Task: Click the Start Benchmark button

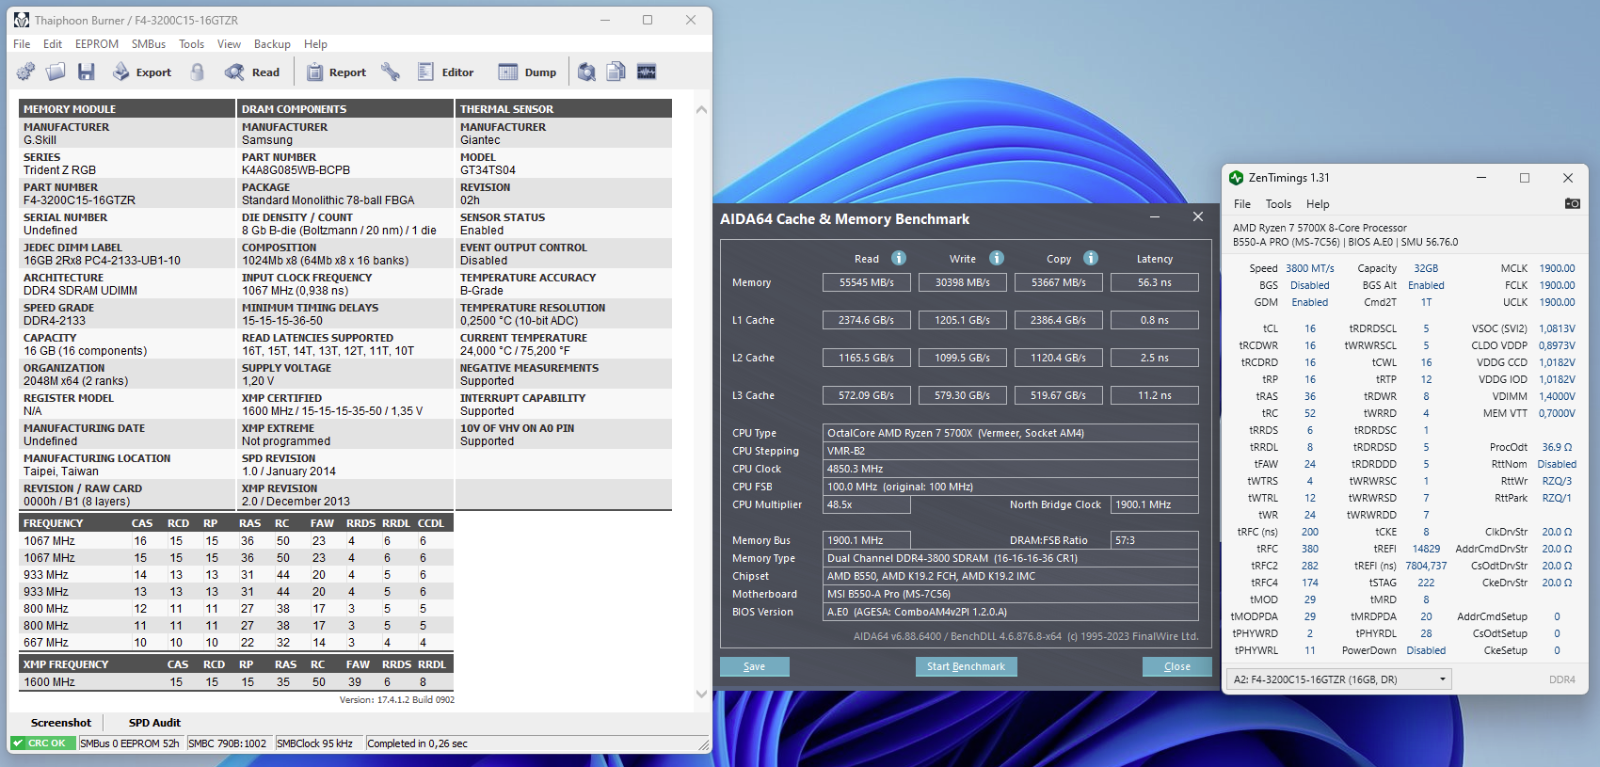Action: point(966,666)
